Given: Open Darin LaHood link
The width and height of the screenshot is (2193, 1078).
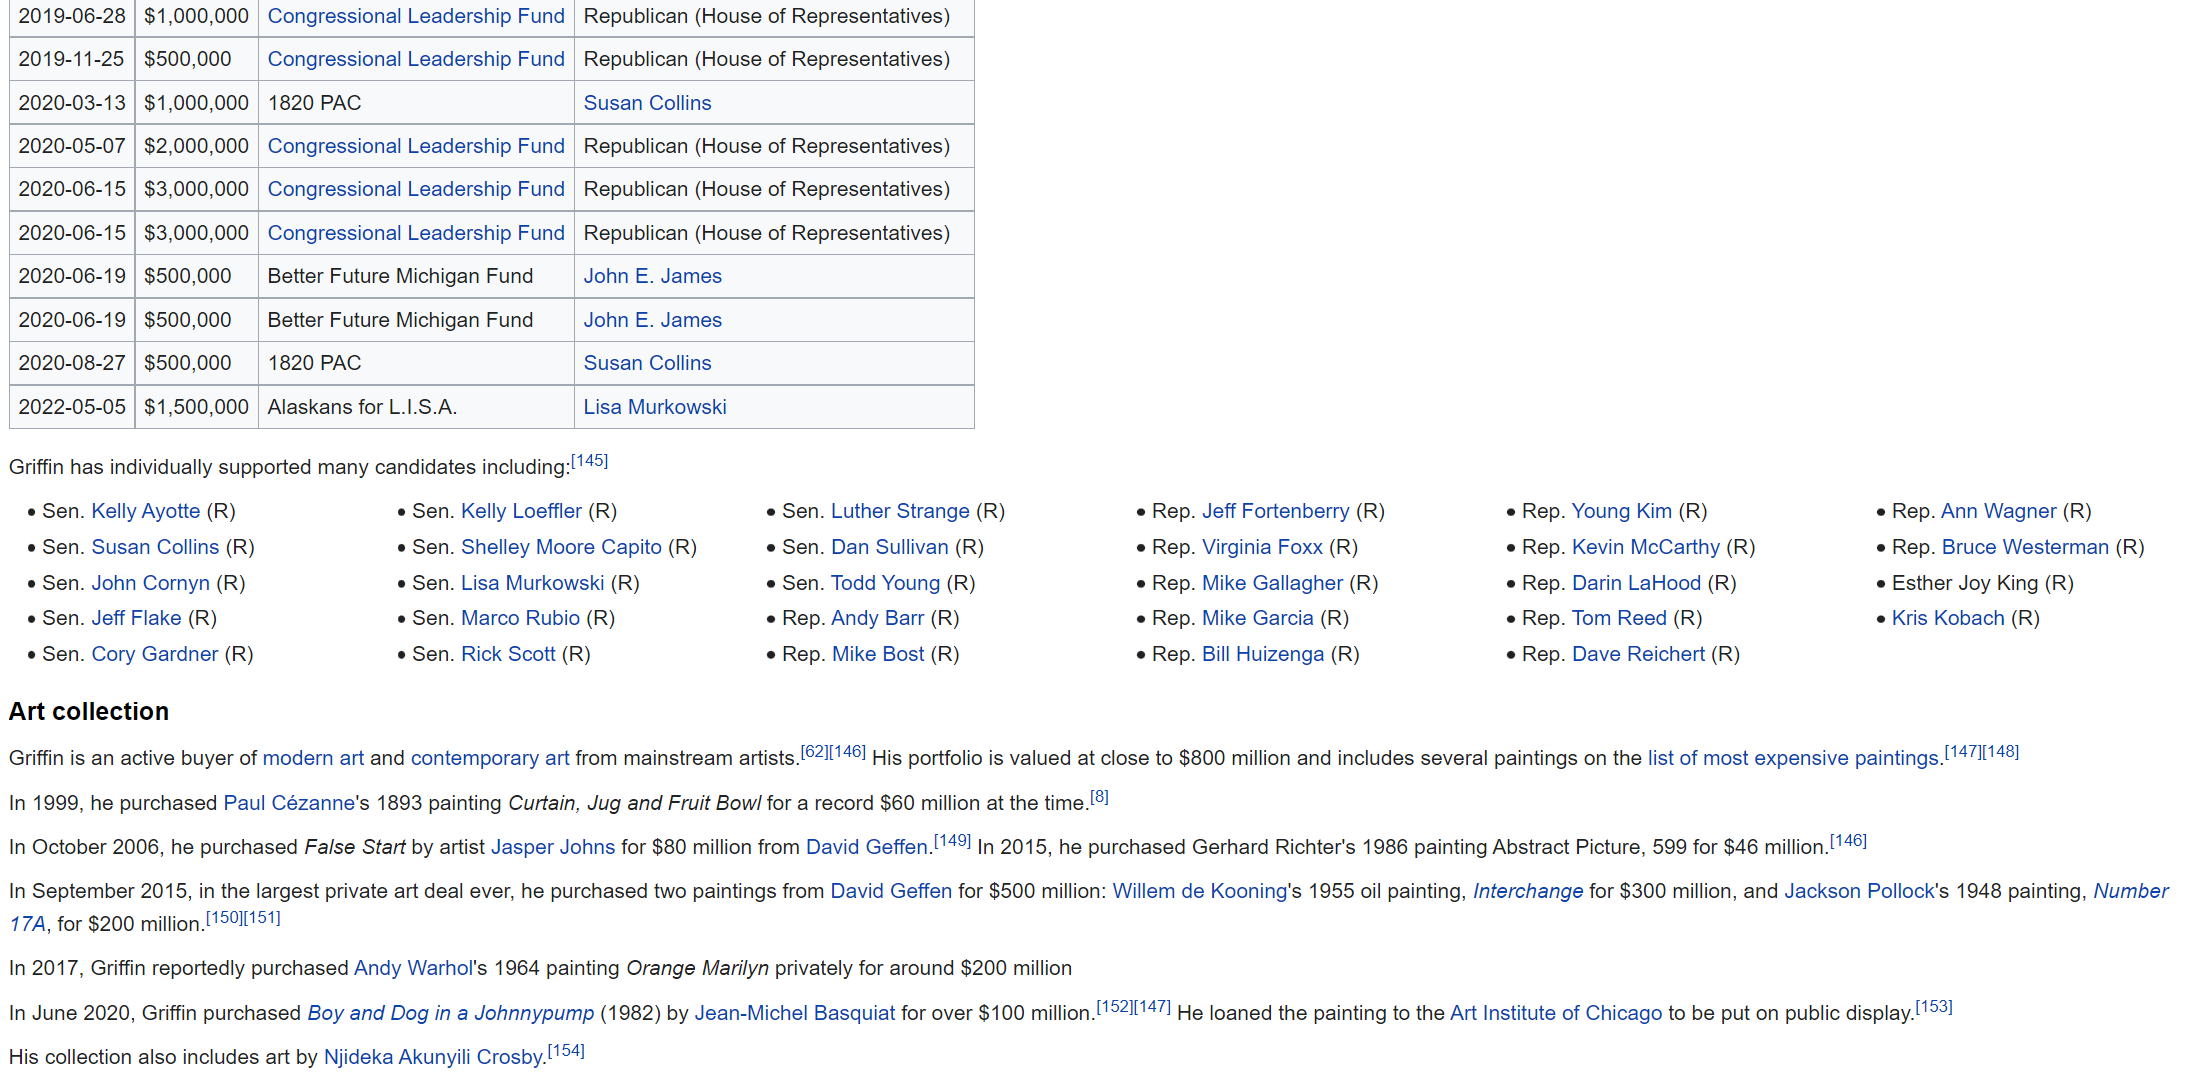Looking at the screenshot, I should click(1636, 583).
